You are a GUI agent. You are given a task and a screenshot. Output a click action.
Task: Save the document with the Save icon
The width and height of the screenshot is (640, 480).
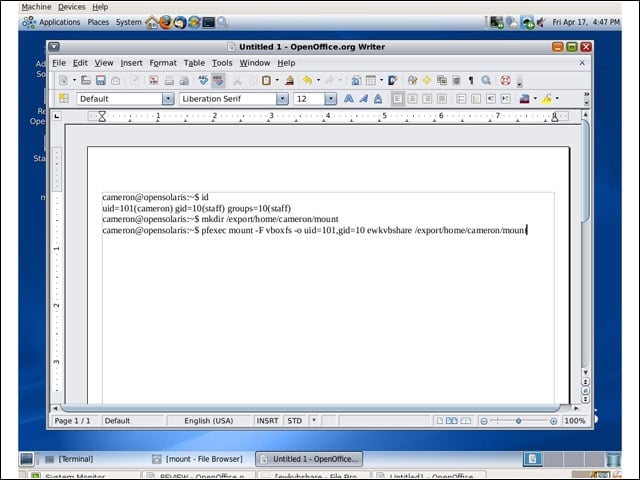click(100, 80)
